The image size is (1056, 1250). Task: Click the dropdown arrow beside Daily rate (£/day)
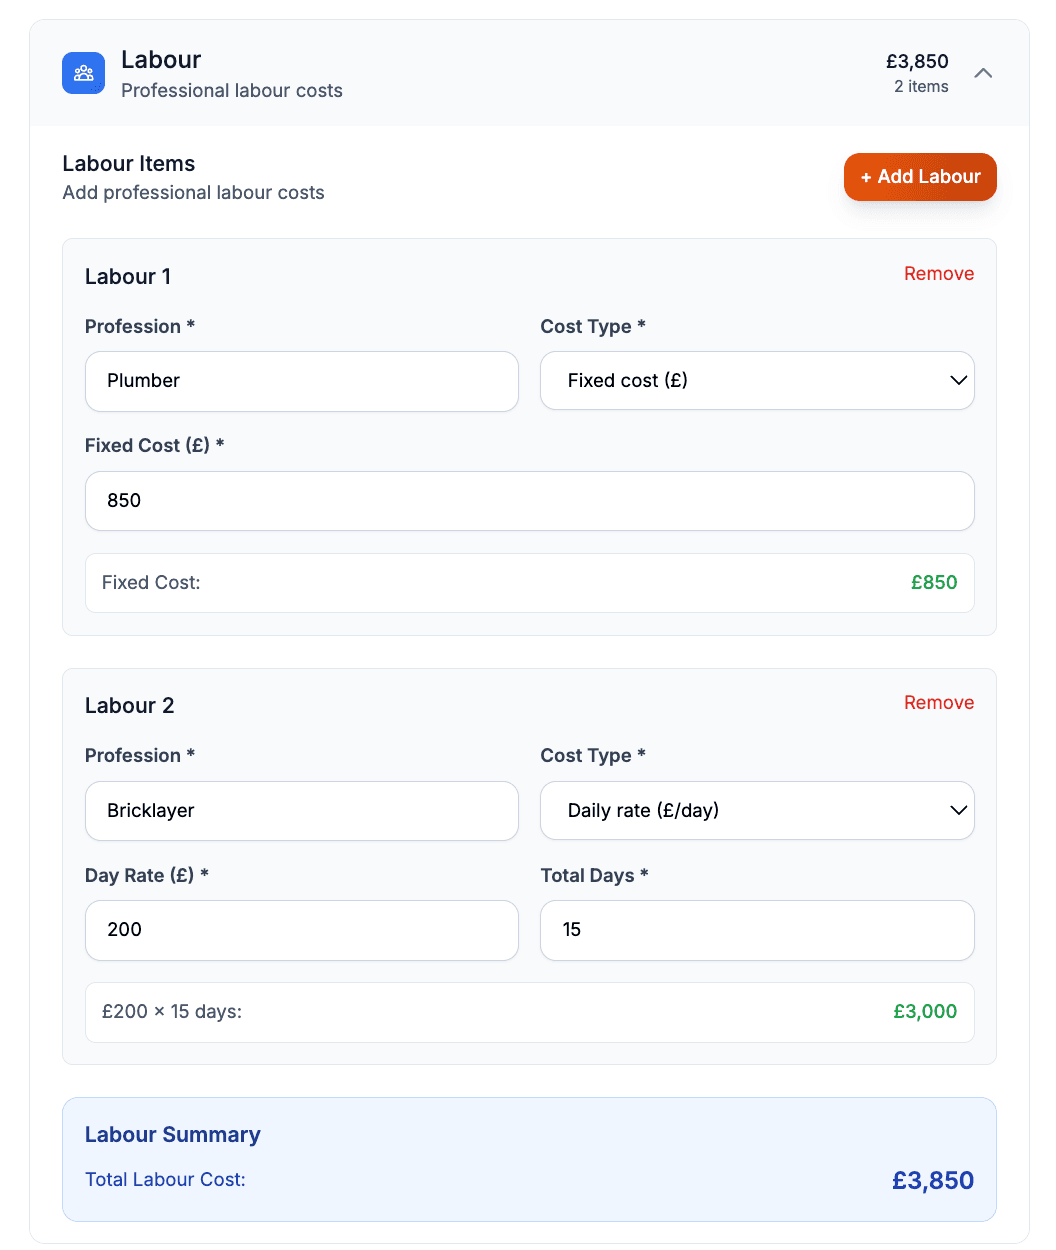(x=958, y=811)
